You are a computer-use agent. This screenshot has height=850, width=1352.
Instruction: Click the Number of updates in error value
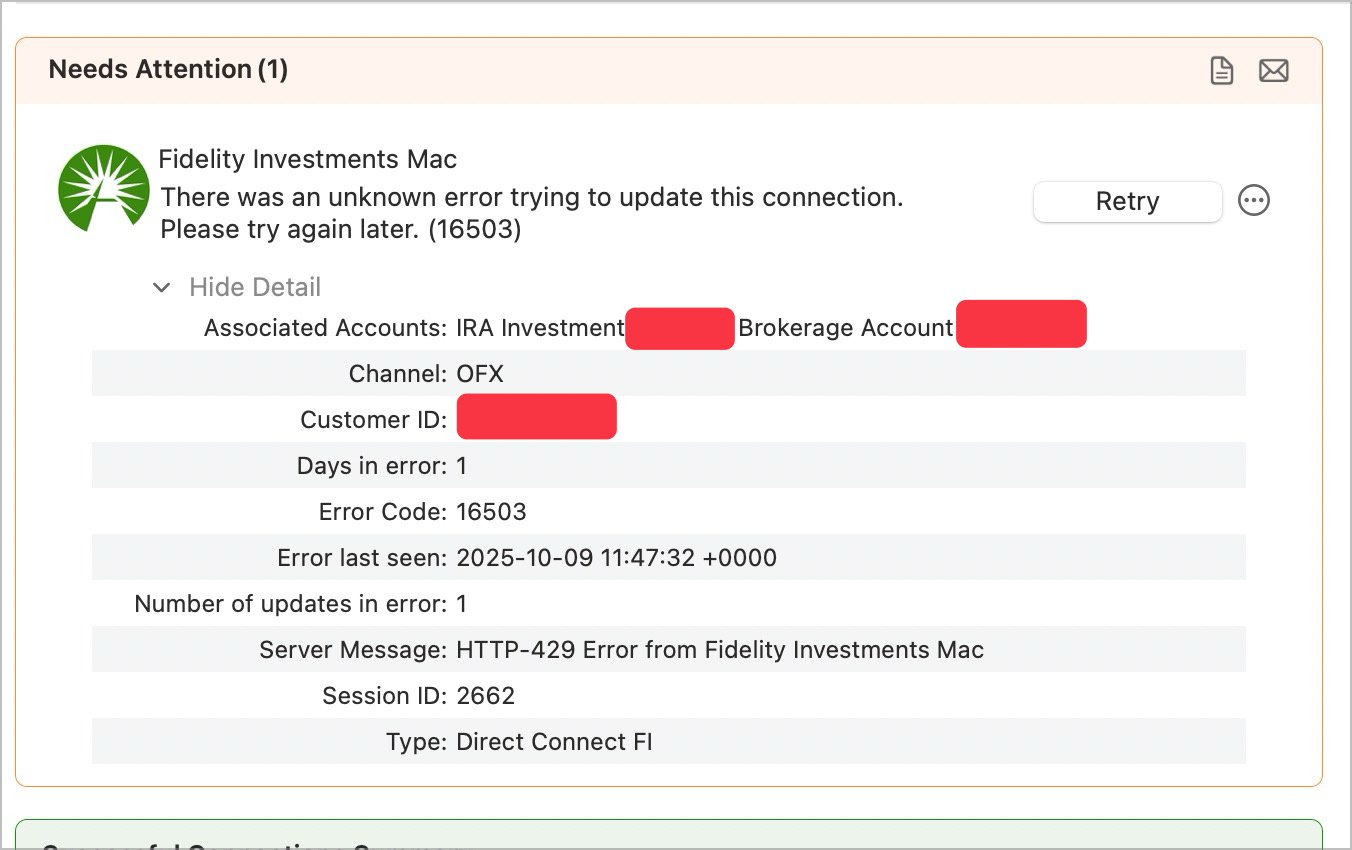[462, 604]
